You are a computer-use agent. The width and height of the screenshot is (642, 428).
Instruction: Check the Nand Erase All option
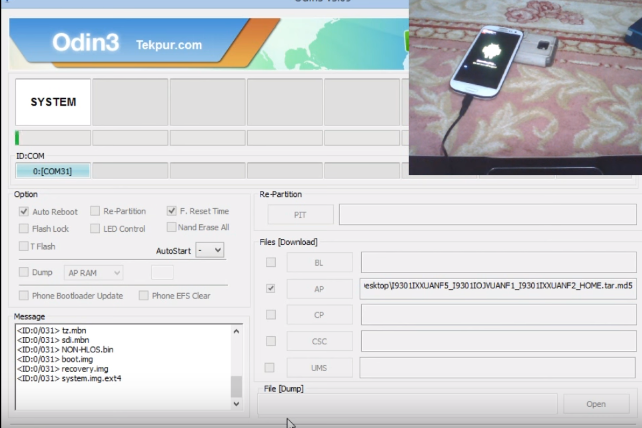172,227
